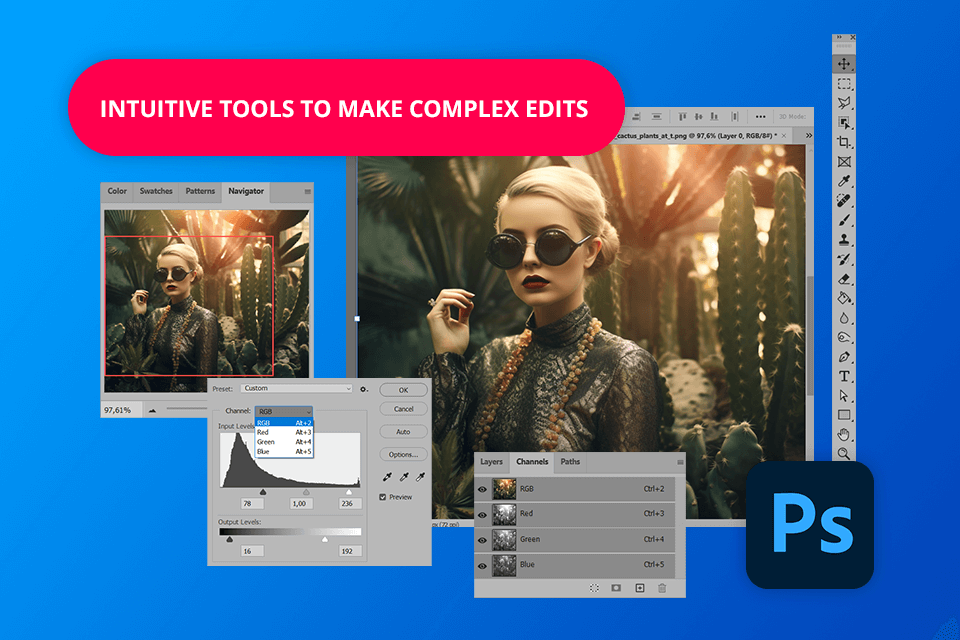
Task: Switch to the Paths tab
Action: 570,462
